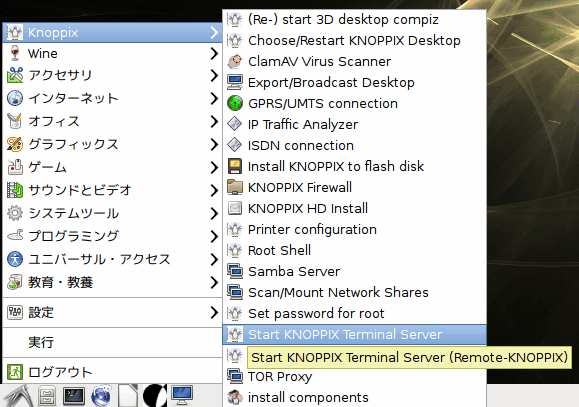Select (Re-) start 3D desktop compiz
The height and width of the screenshot is (407, 579).
tap(354, 19)
